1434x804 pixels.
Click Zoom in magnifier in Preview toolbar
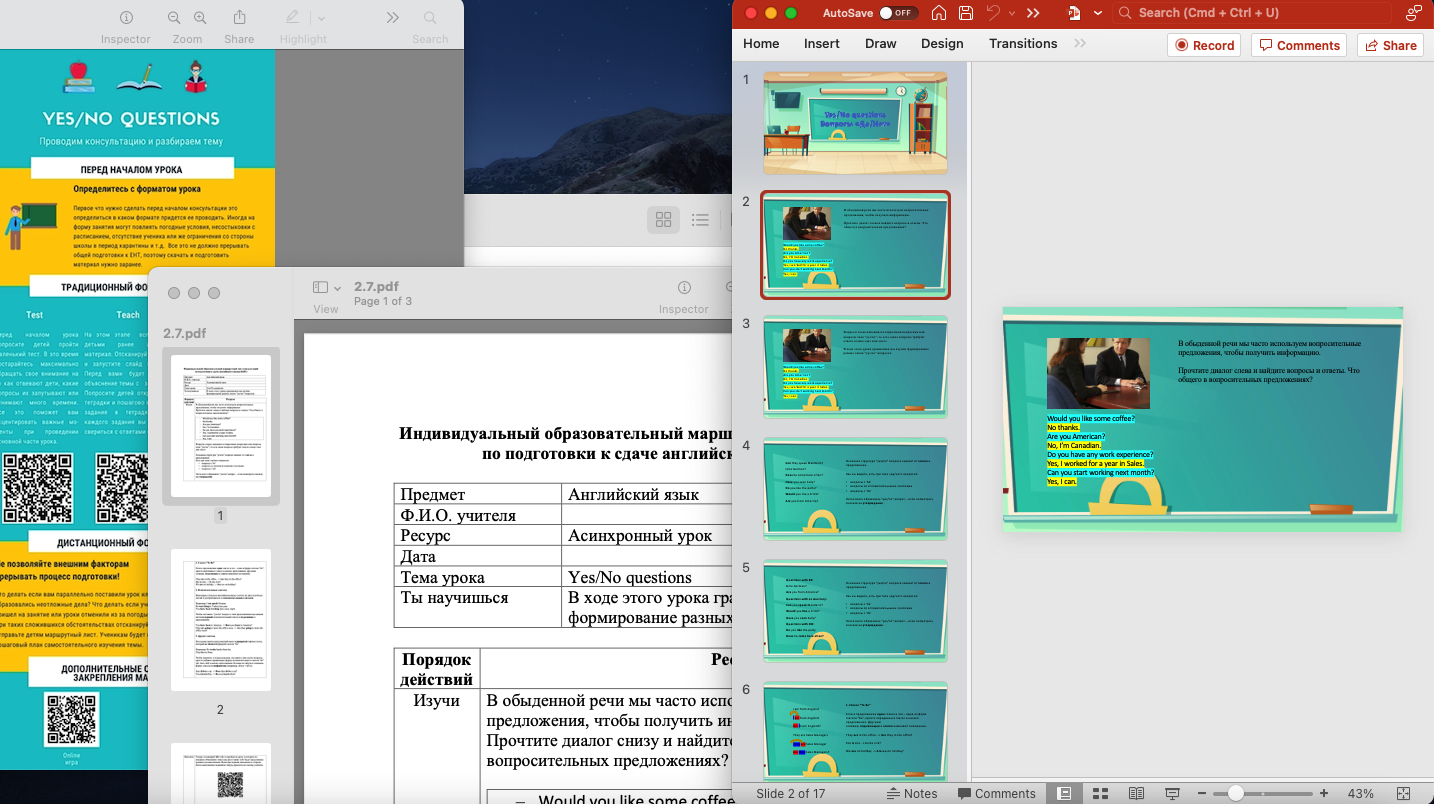(x=200, y=18)
